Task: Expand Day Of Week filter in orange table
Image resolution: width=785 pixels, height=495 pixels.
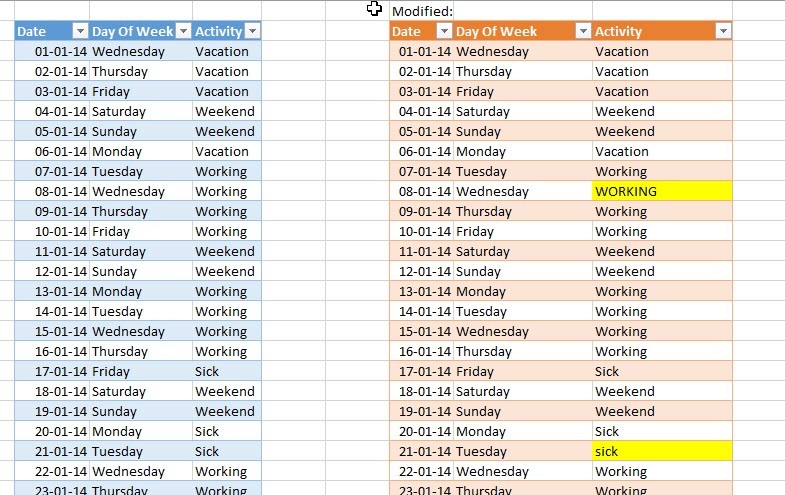Action: pos(583,31)
